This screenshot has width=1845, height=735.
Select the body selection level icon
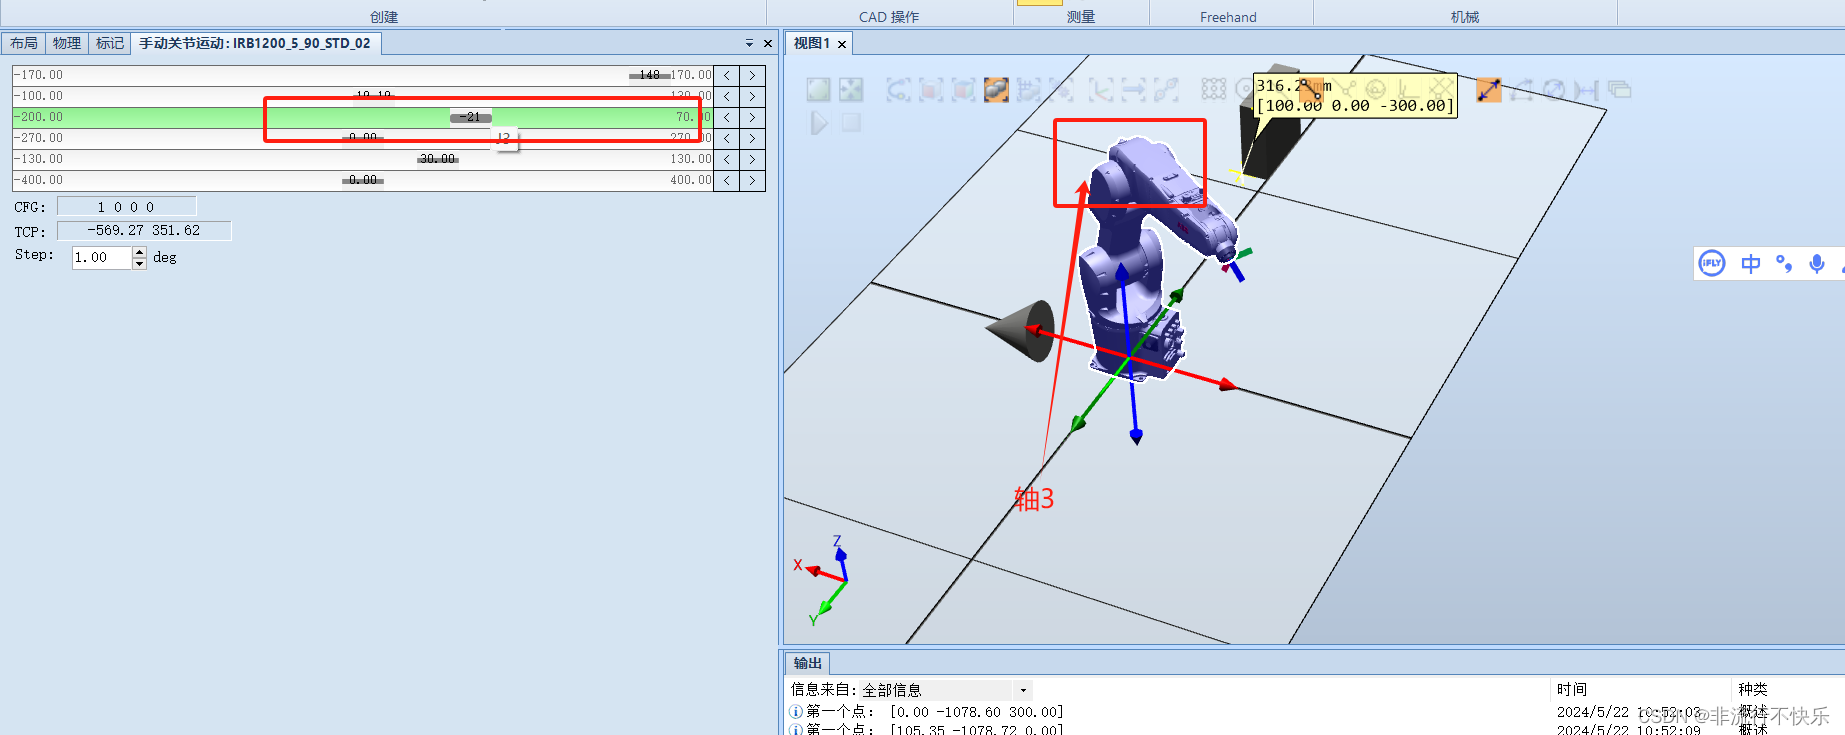tap(964, 90)
